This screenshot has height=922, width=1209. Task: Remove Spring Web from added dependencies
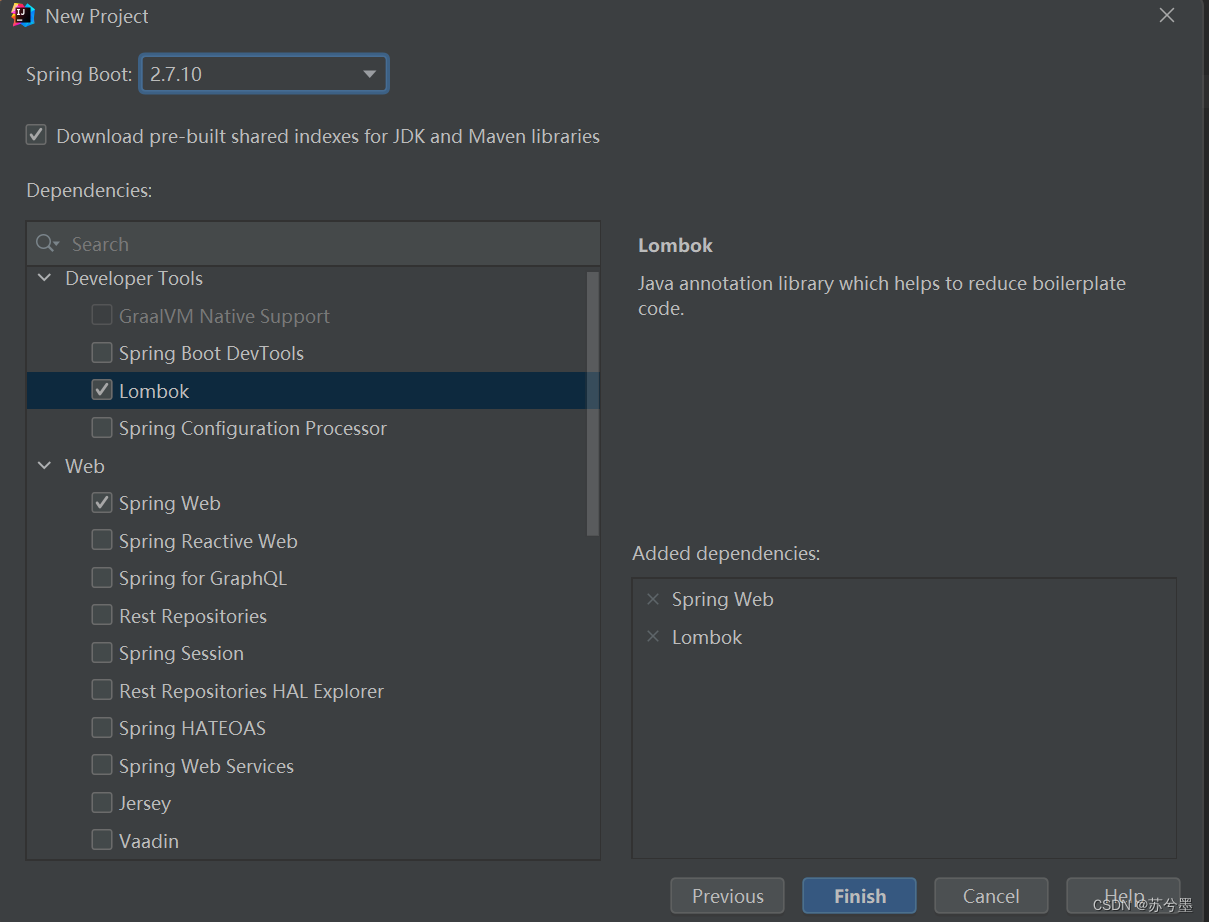pyautogui.click(x=653, y=599)
